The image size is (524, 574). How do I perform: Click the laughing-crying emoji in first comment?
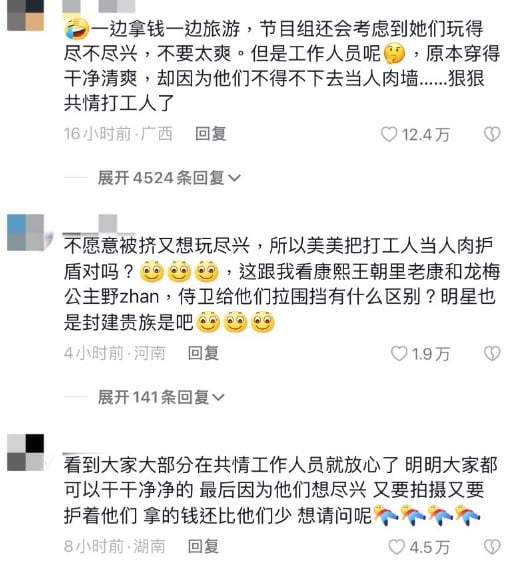77,29
